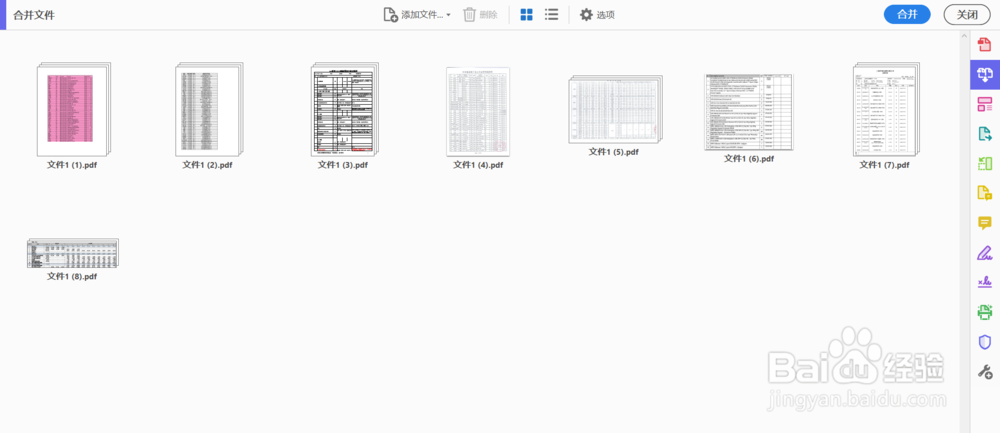Click the file name label 文件1 (3).pdf
Screen dimensions: 1000x433
tap(343, 165)
